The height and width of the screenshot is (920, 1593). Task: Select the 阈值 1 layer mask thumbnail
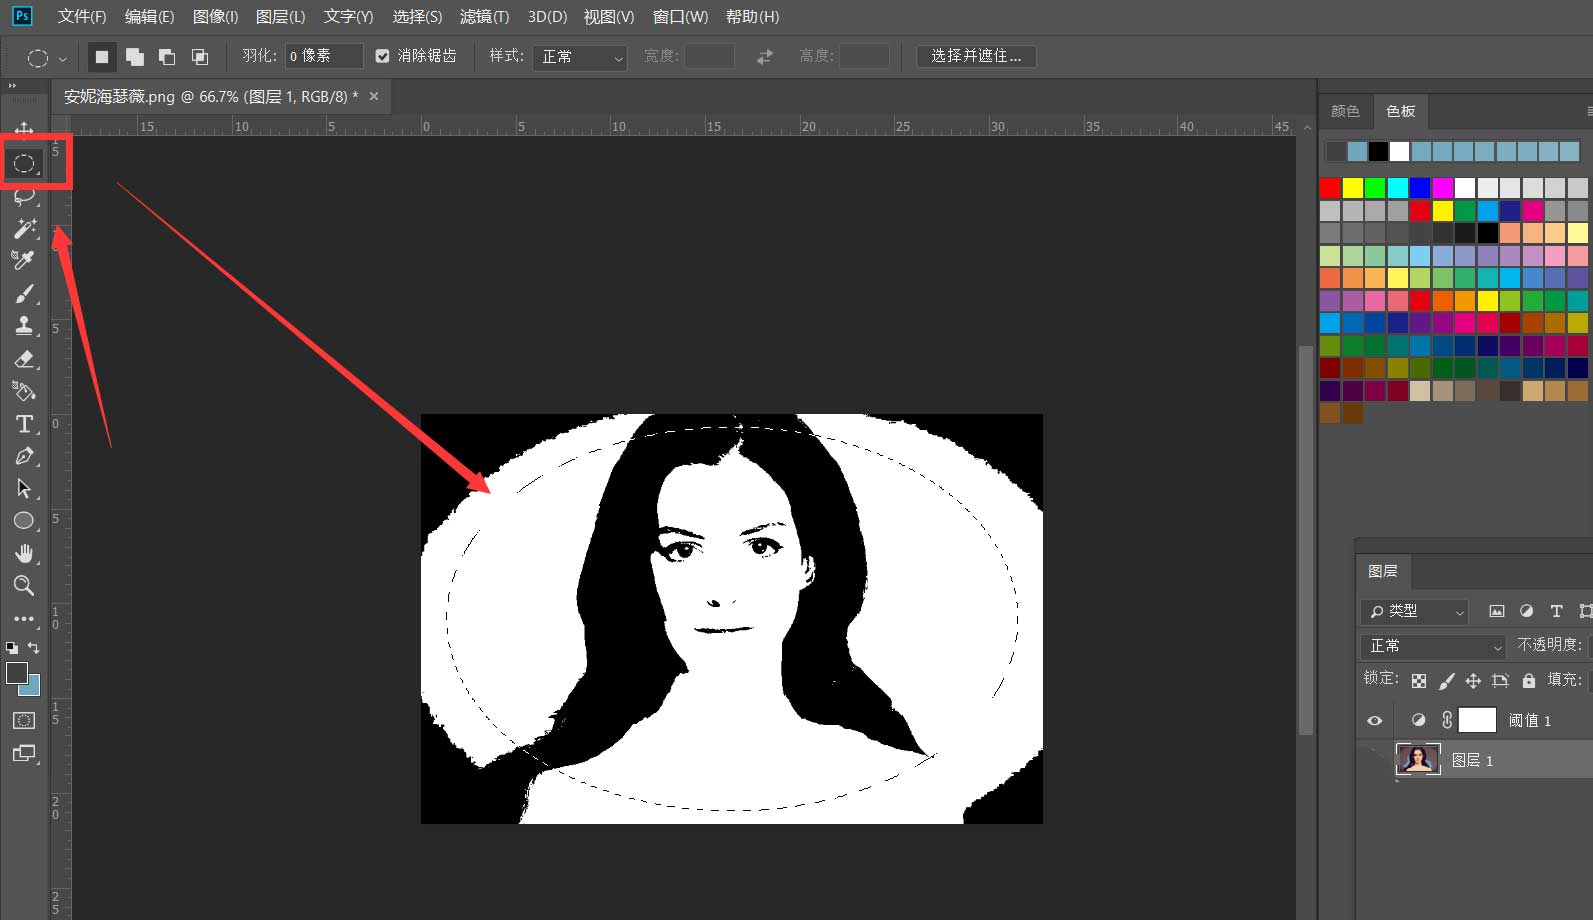click(1477, 720)
